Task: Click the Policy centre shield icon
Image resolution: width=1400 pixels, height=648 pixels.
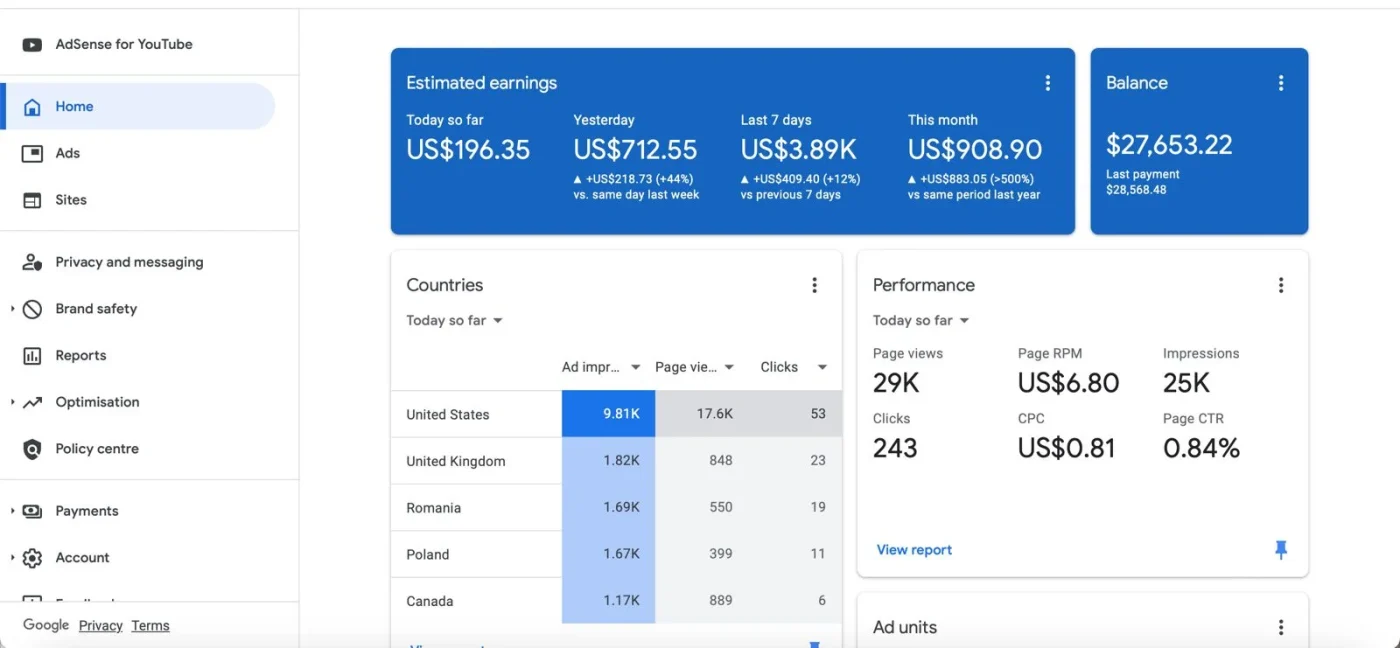Action: tap(32, 449)
